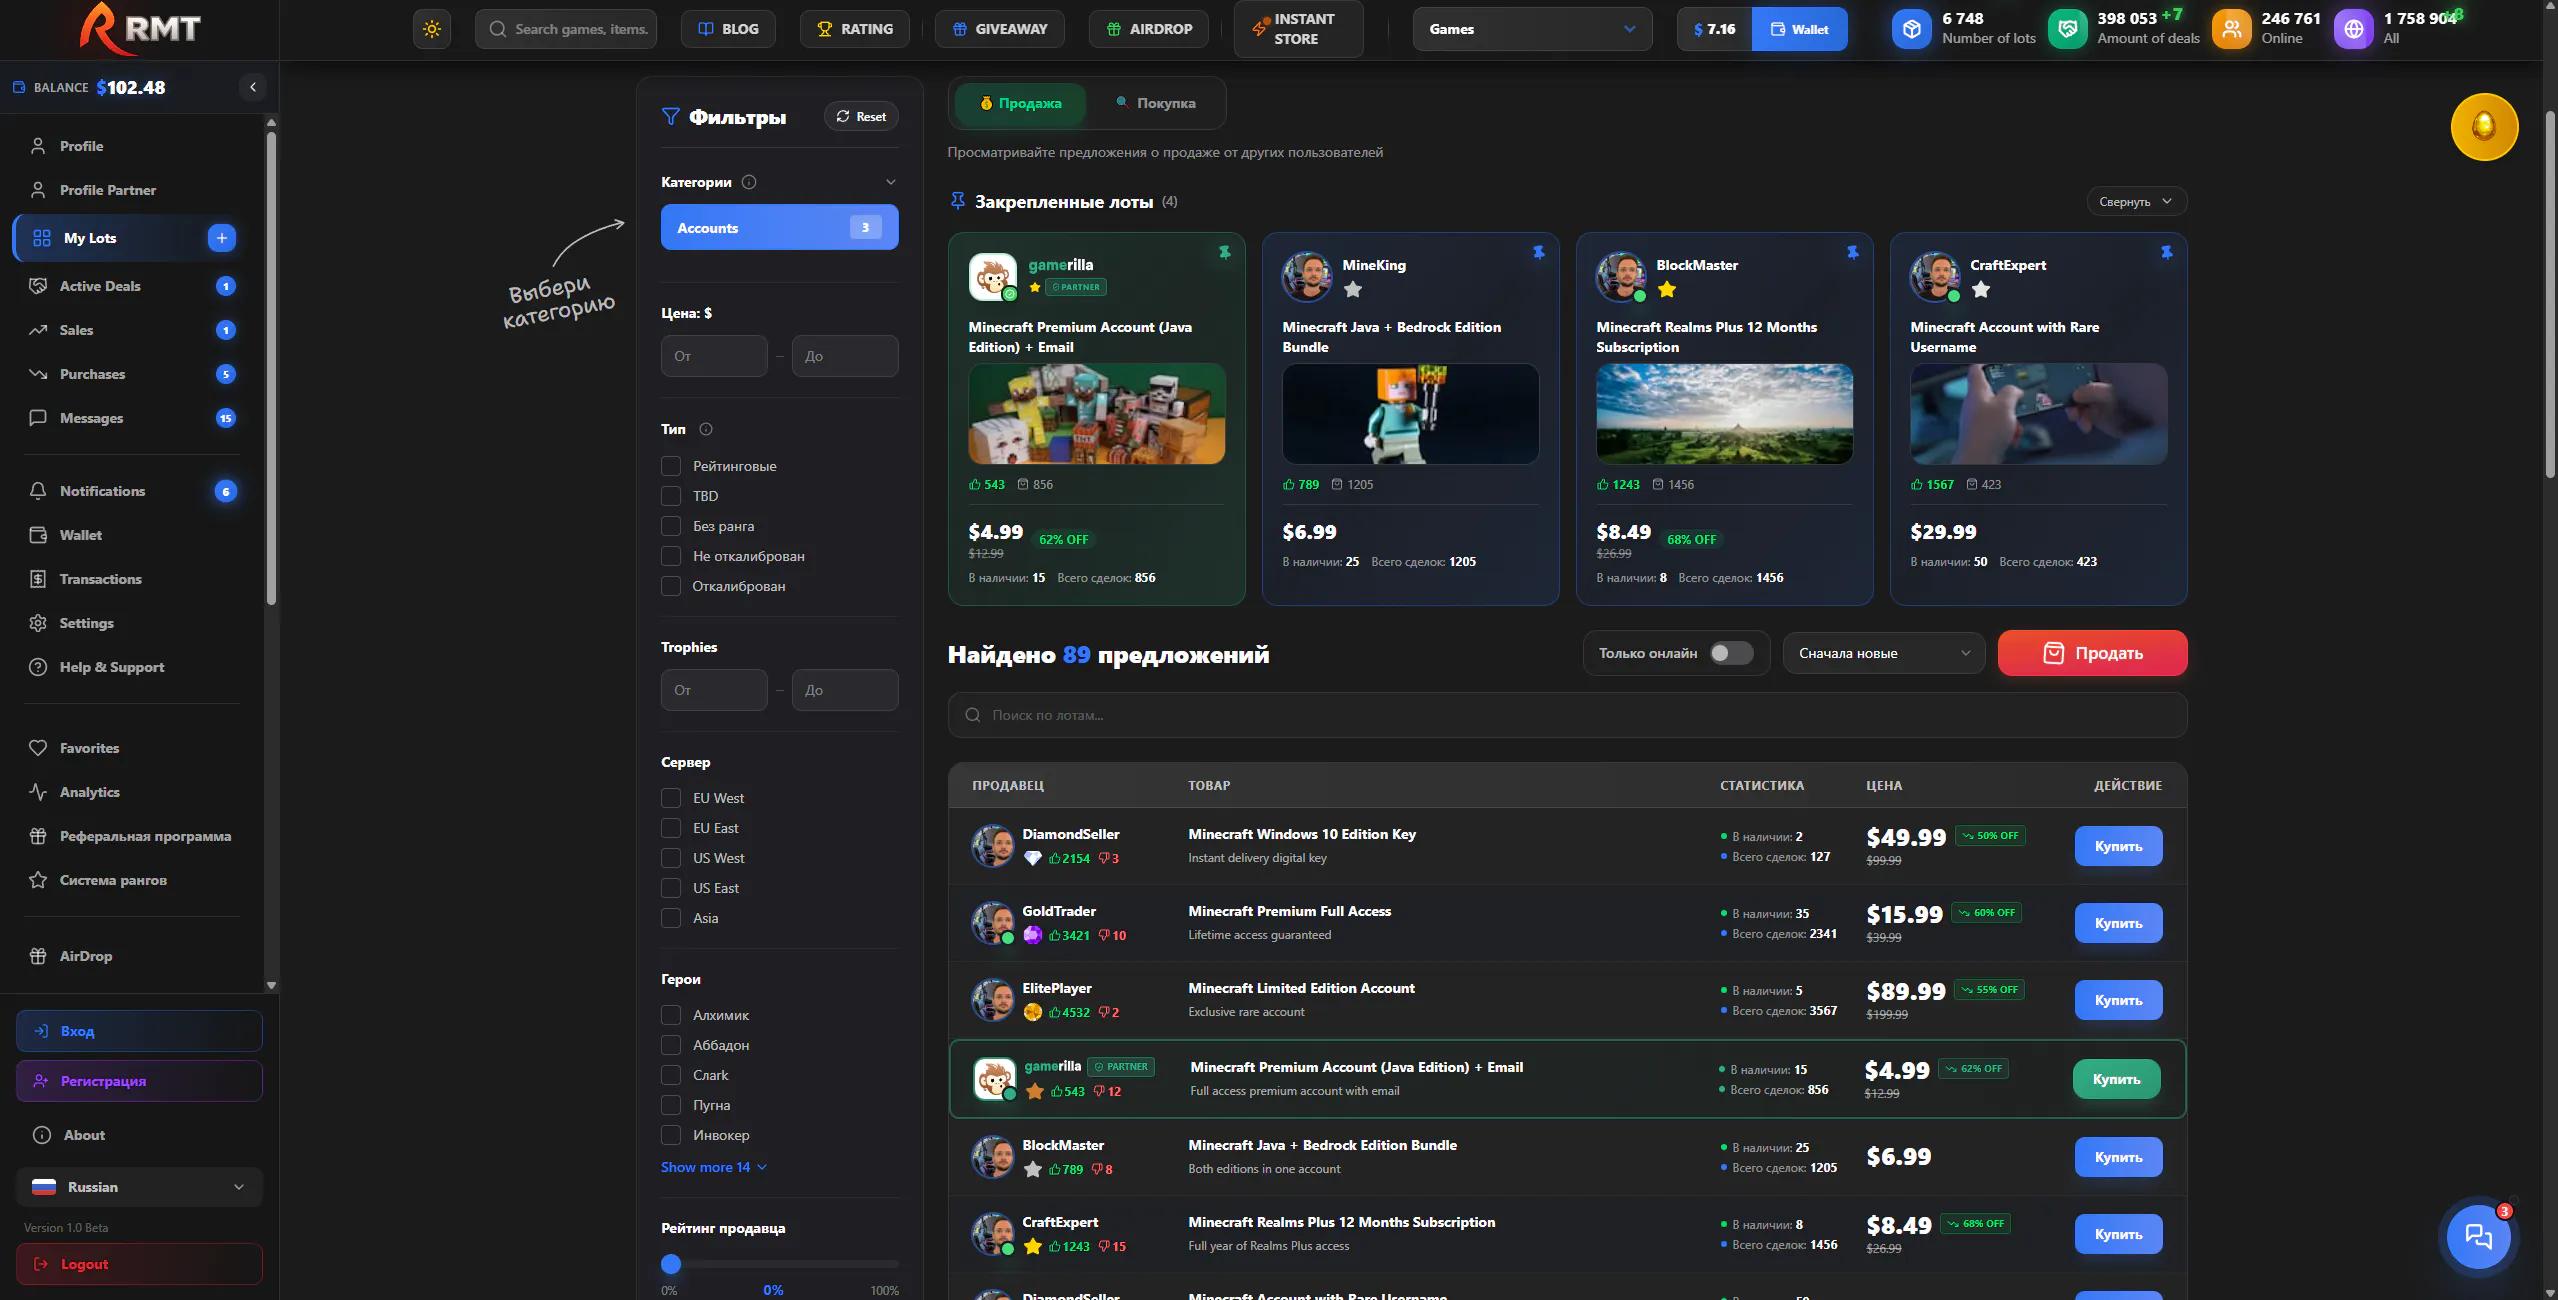Click the info icon next to Категории
Screen dimensions: 2558x1300
click(749, 182)
